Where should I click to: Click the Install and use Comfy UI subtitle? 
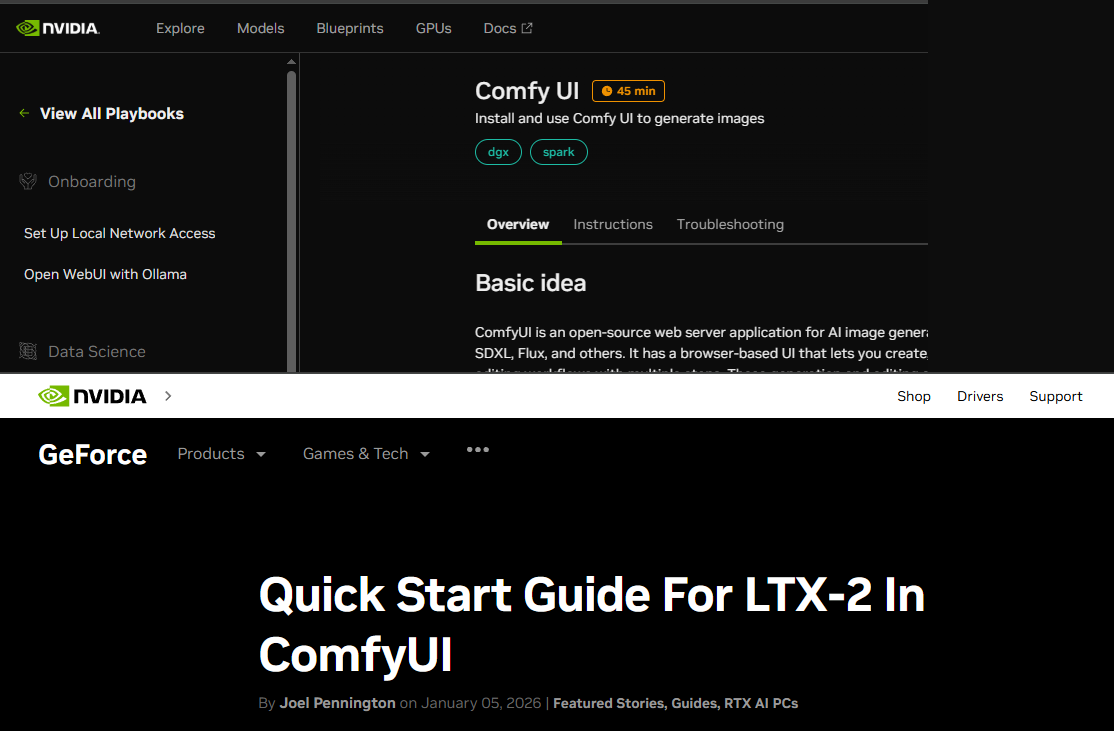point(620,119)
